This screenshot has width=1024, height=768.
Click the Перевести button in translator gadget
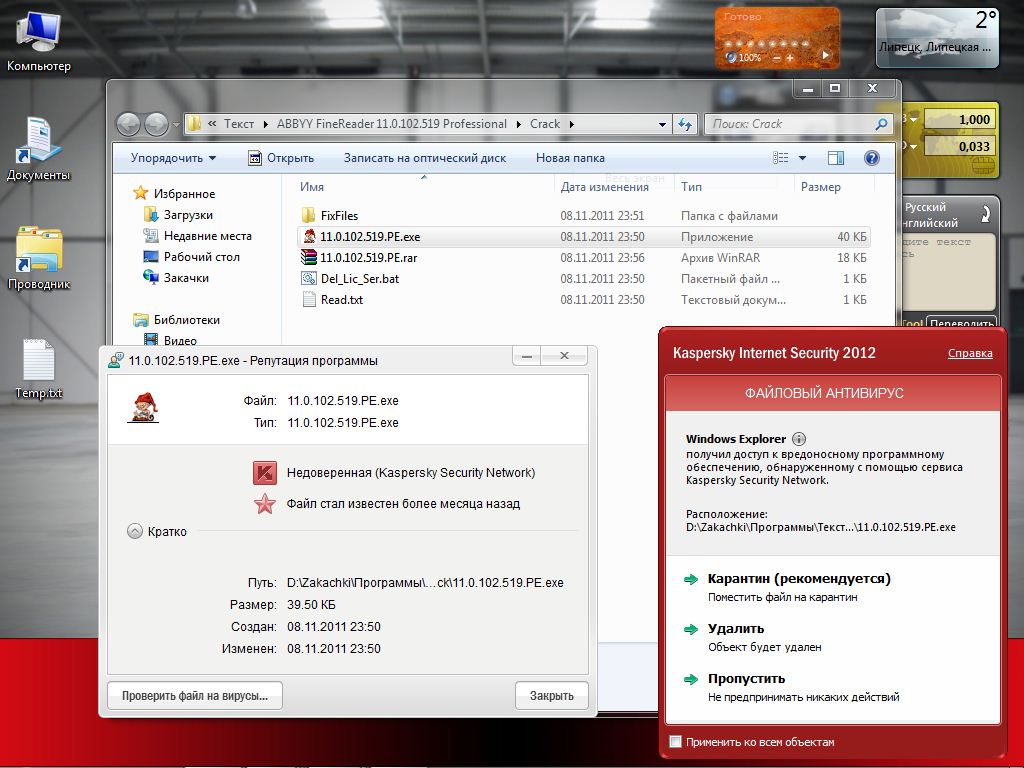coord(961,323)
